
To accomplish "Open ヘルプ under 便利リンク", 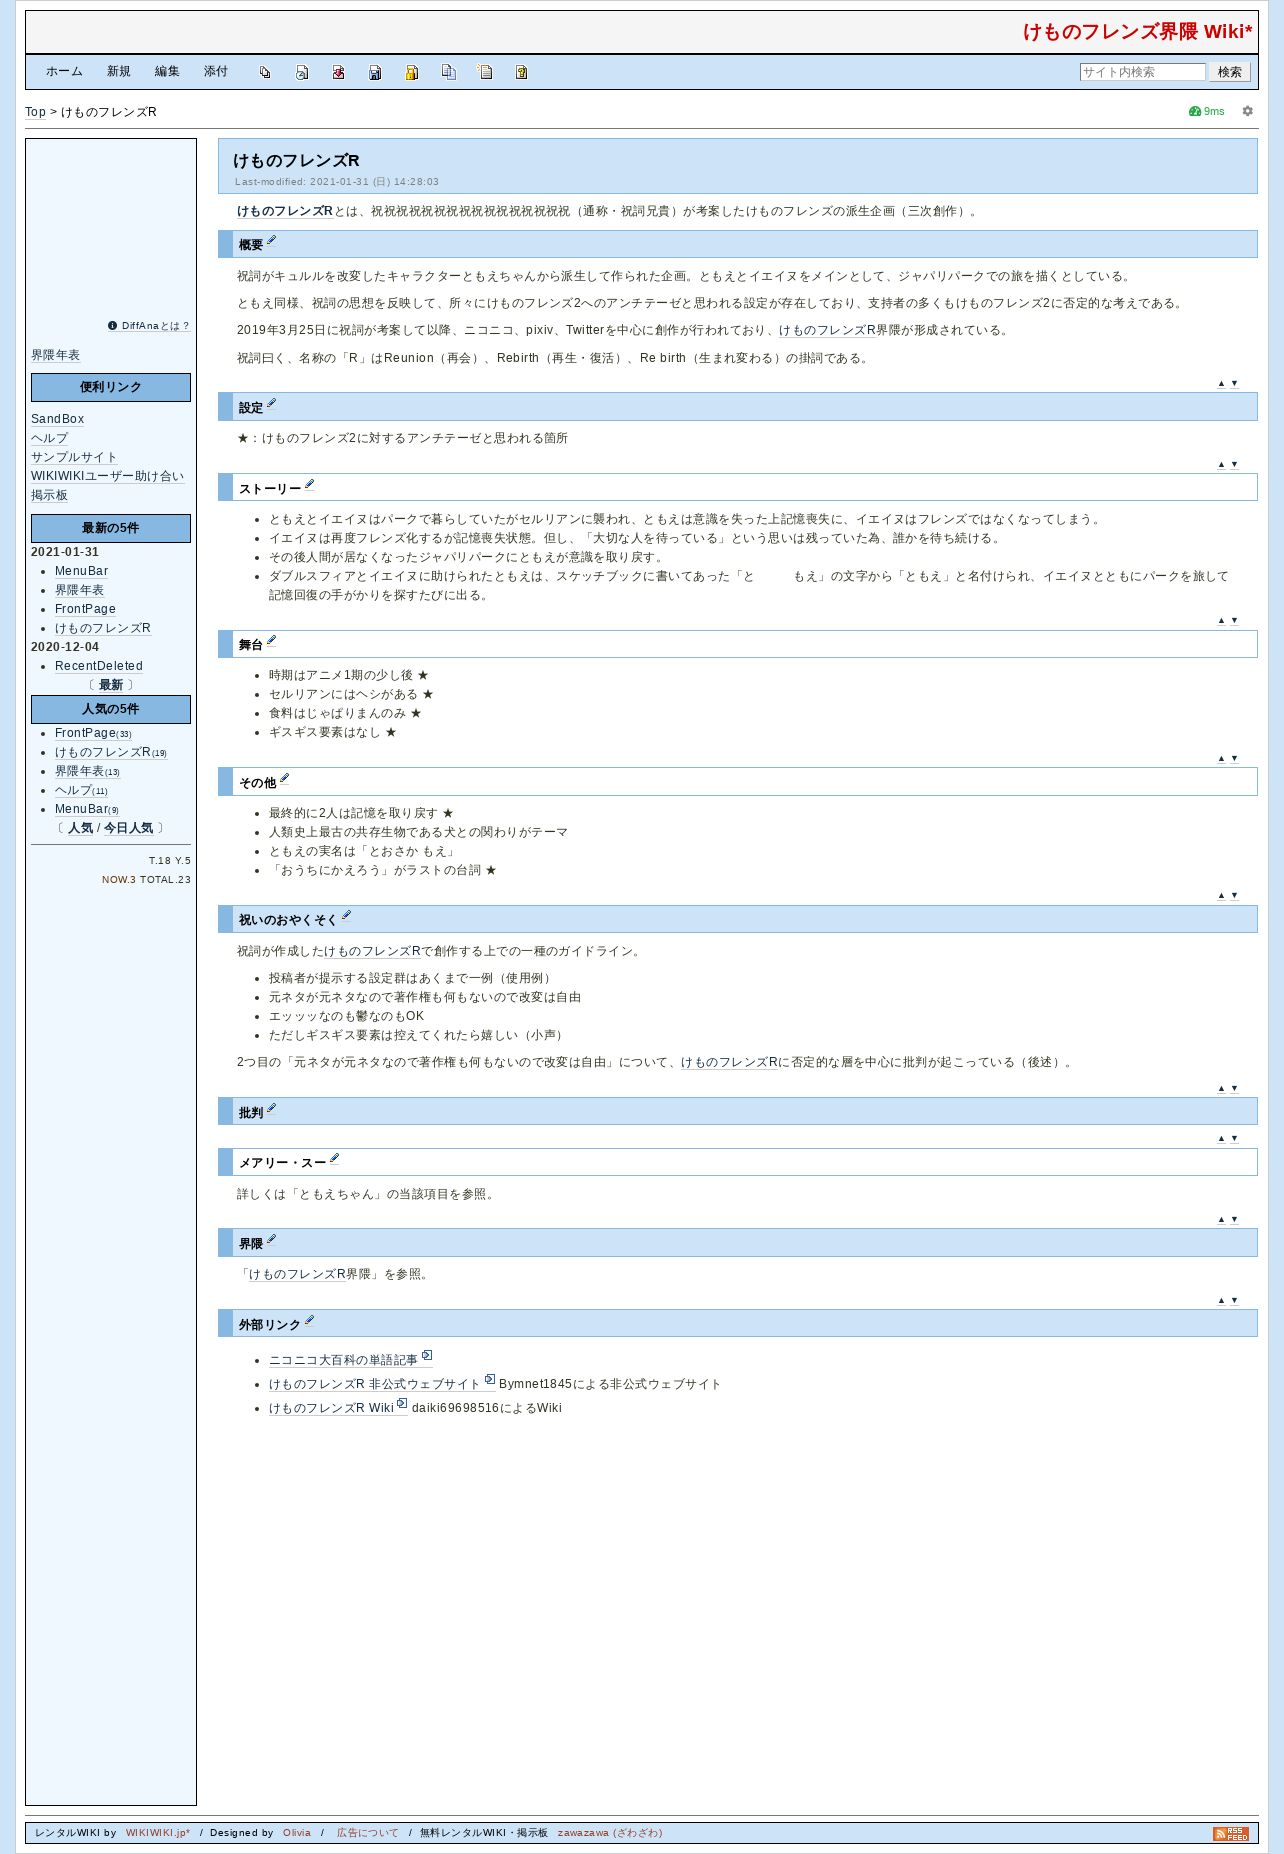I will [49, 439].
